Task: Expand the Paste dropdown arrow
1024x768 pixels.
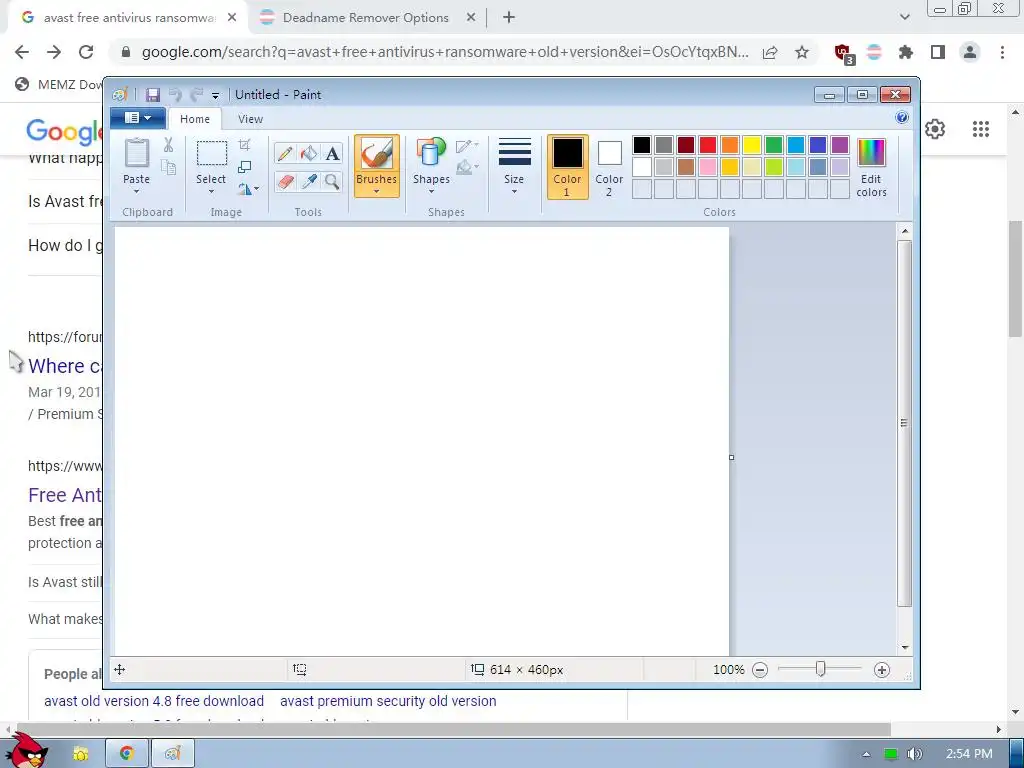Action: click(136, 191)
